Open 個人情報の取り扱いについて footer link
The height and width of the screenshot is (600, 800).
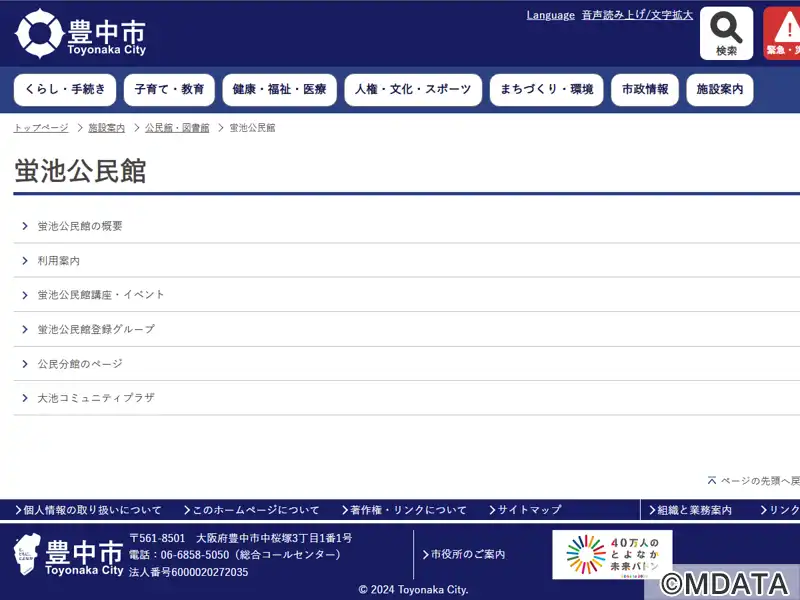91,510
